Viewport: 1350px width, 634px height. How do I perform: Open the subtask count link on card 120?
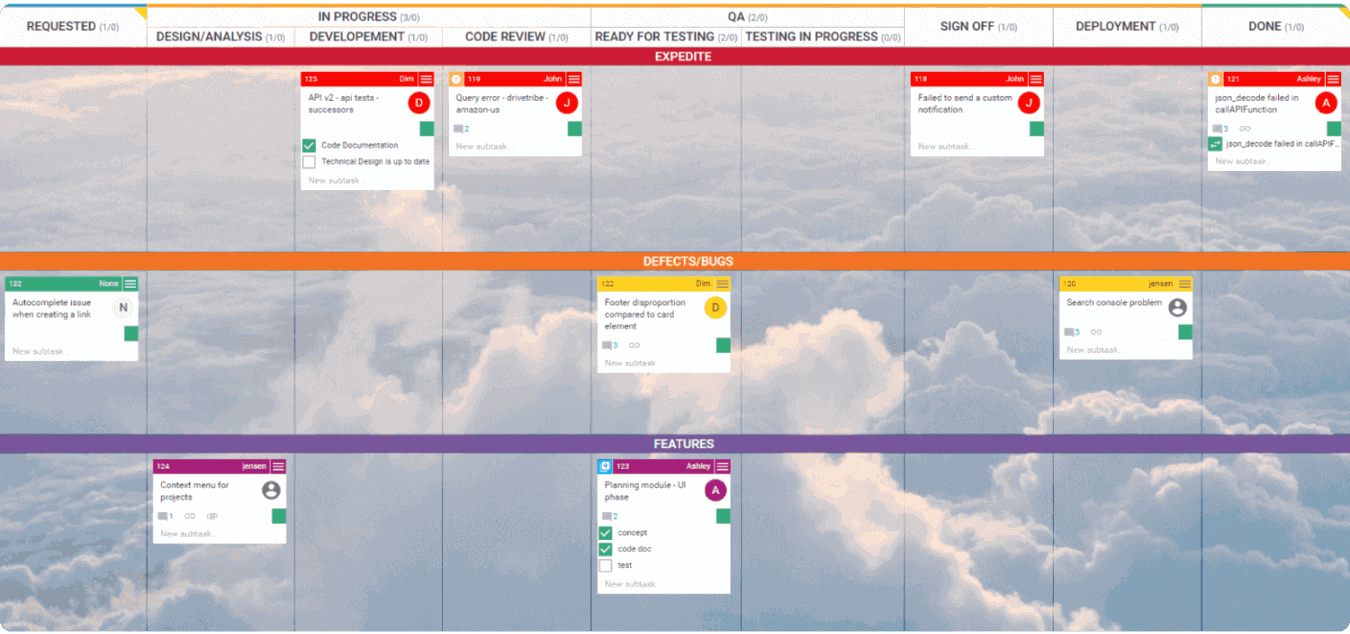(1075, 332)
